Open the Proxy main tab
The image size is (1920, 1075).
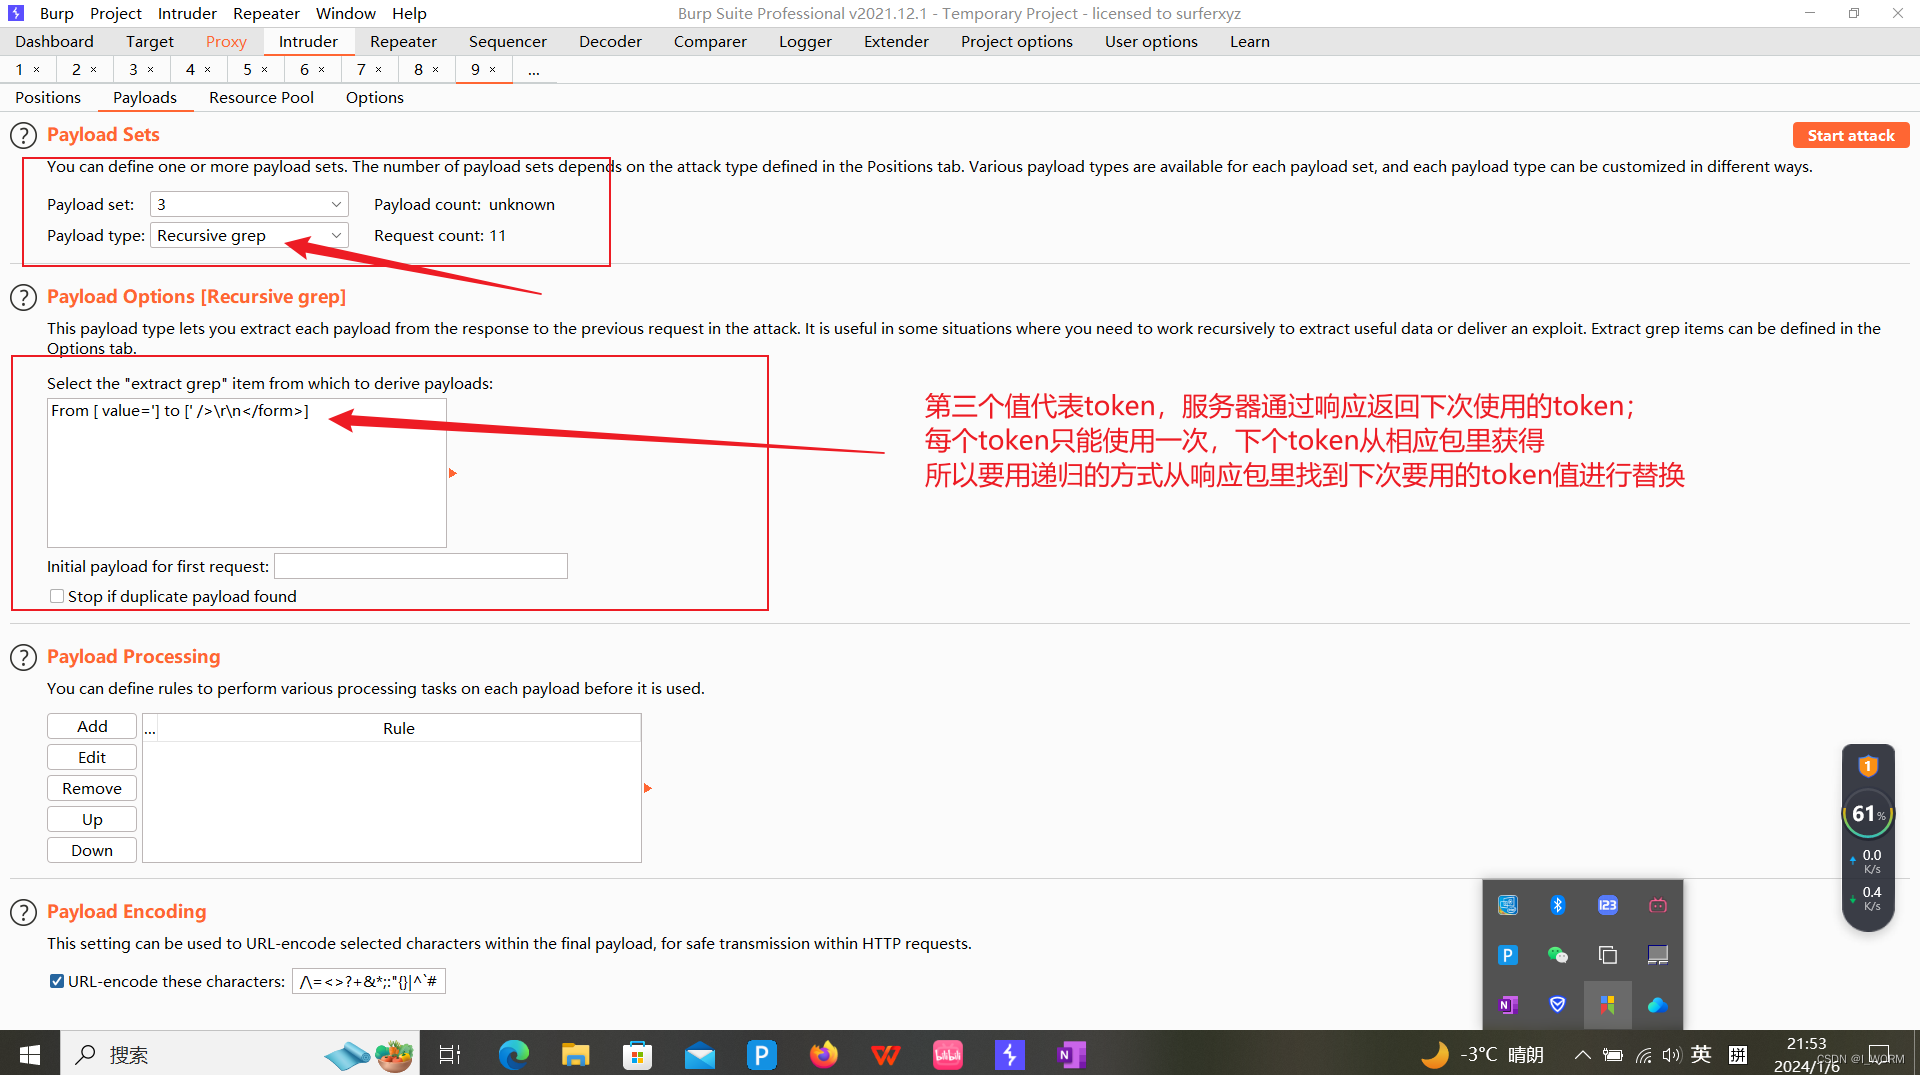tap(226, 41)
